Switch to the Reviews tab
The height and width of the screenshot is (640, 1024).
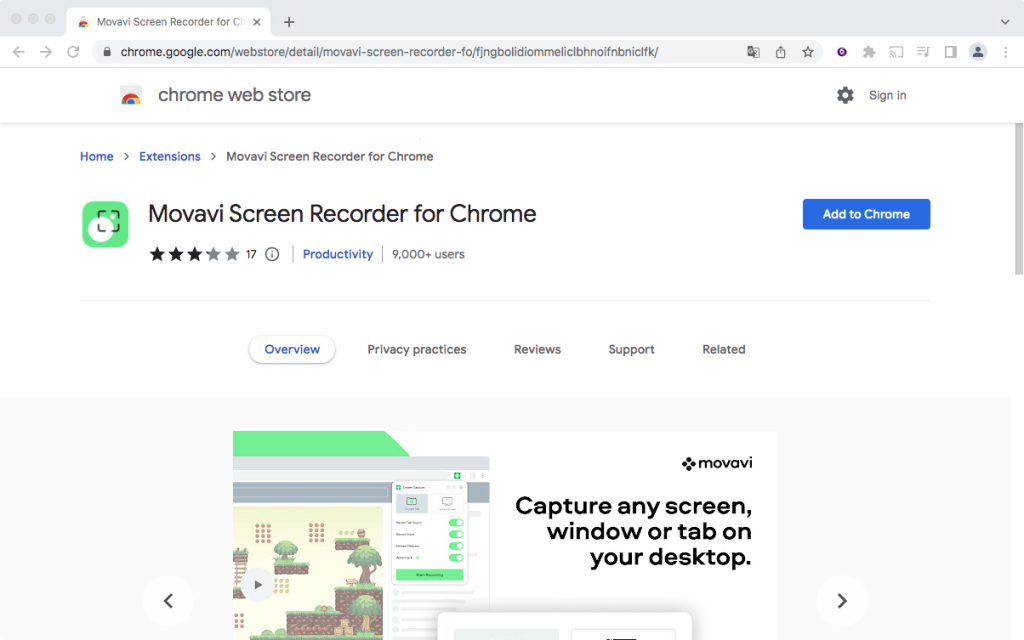pos(537,349)
